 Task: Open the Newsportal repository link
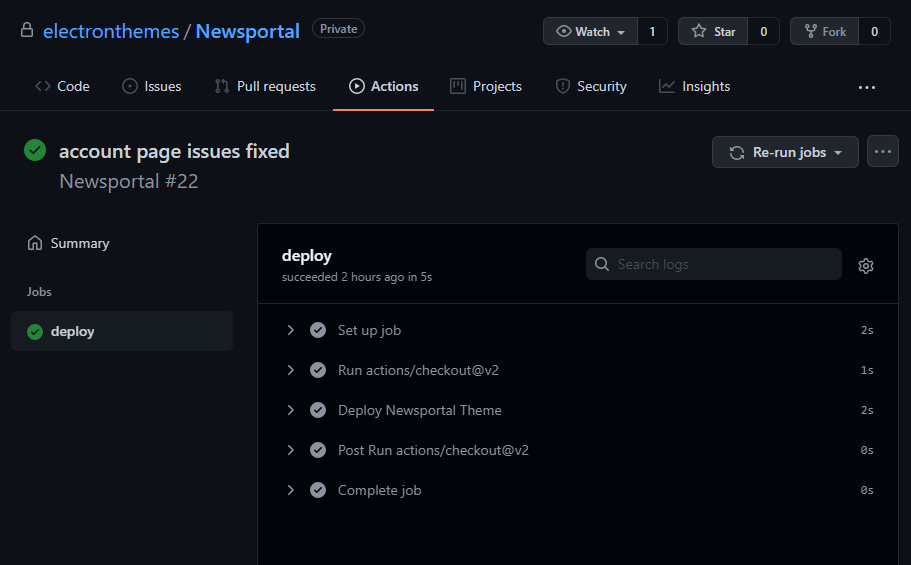(248, 31)
